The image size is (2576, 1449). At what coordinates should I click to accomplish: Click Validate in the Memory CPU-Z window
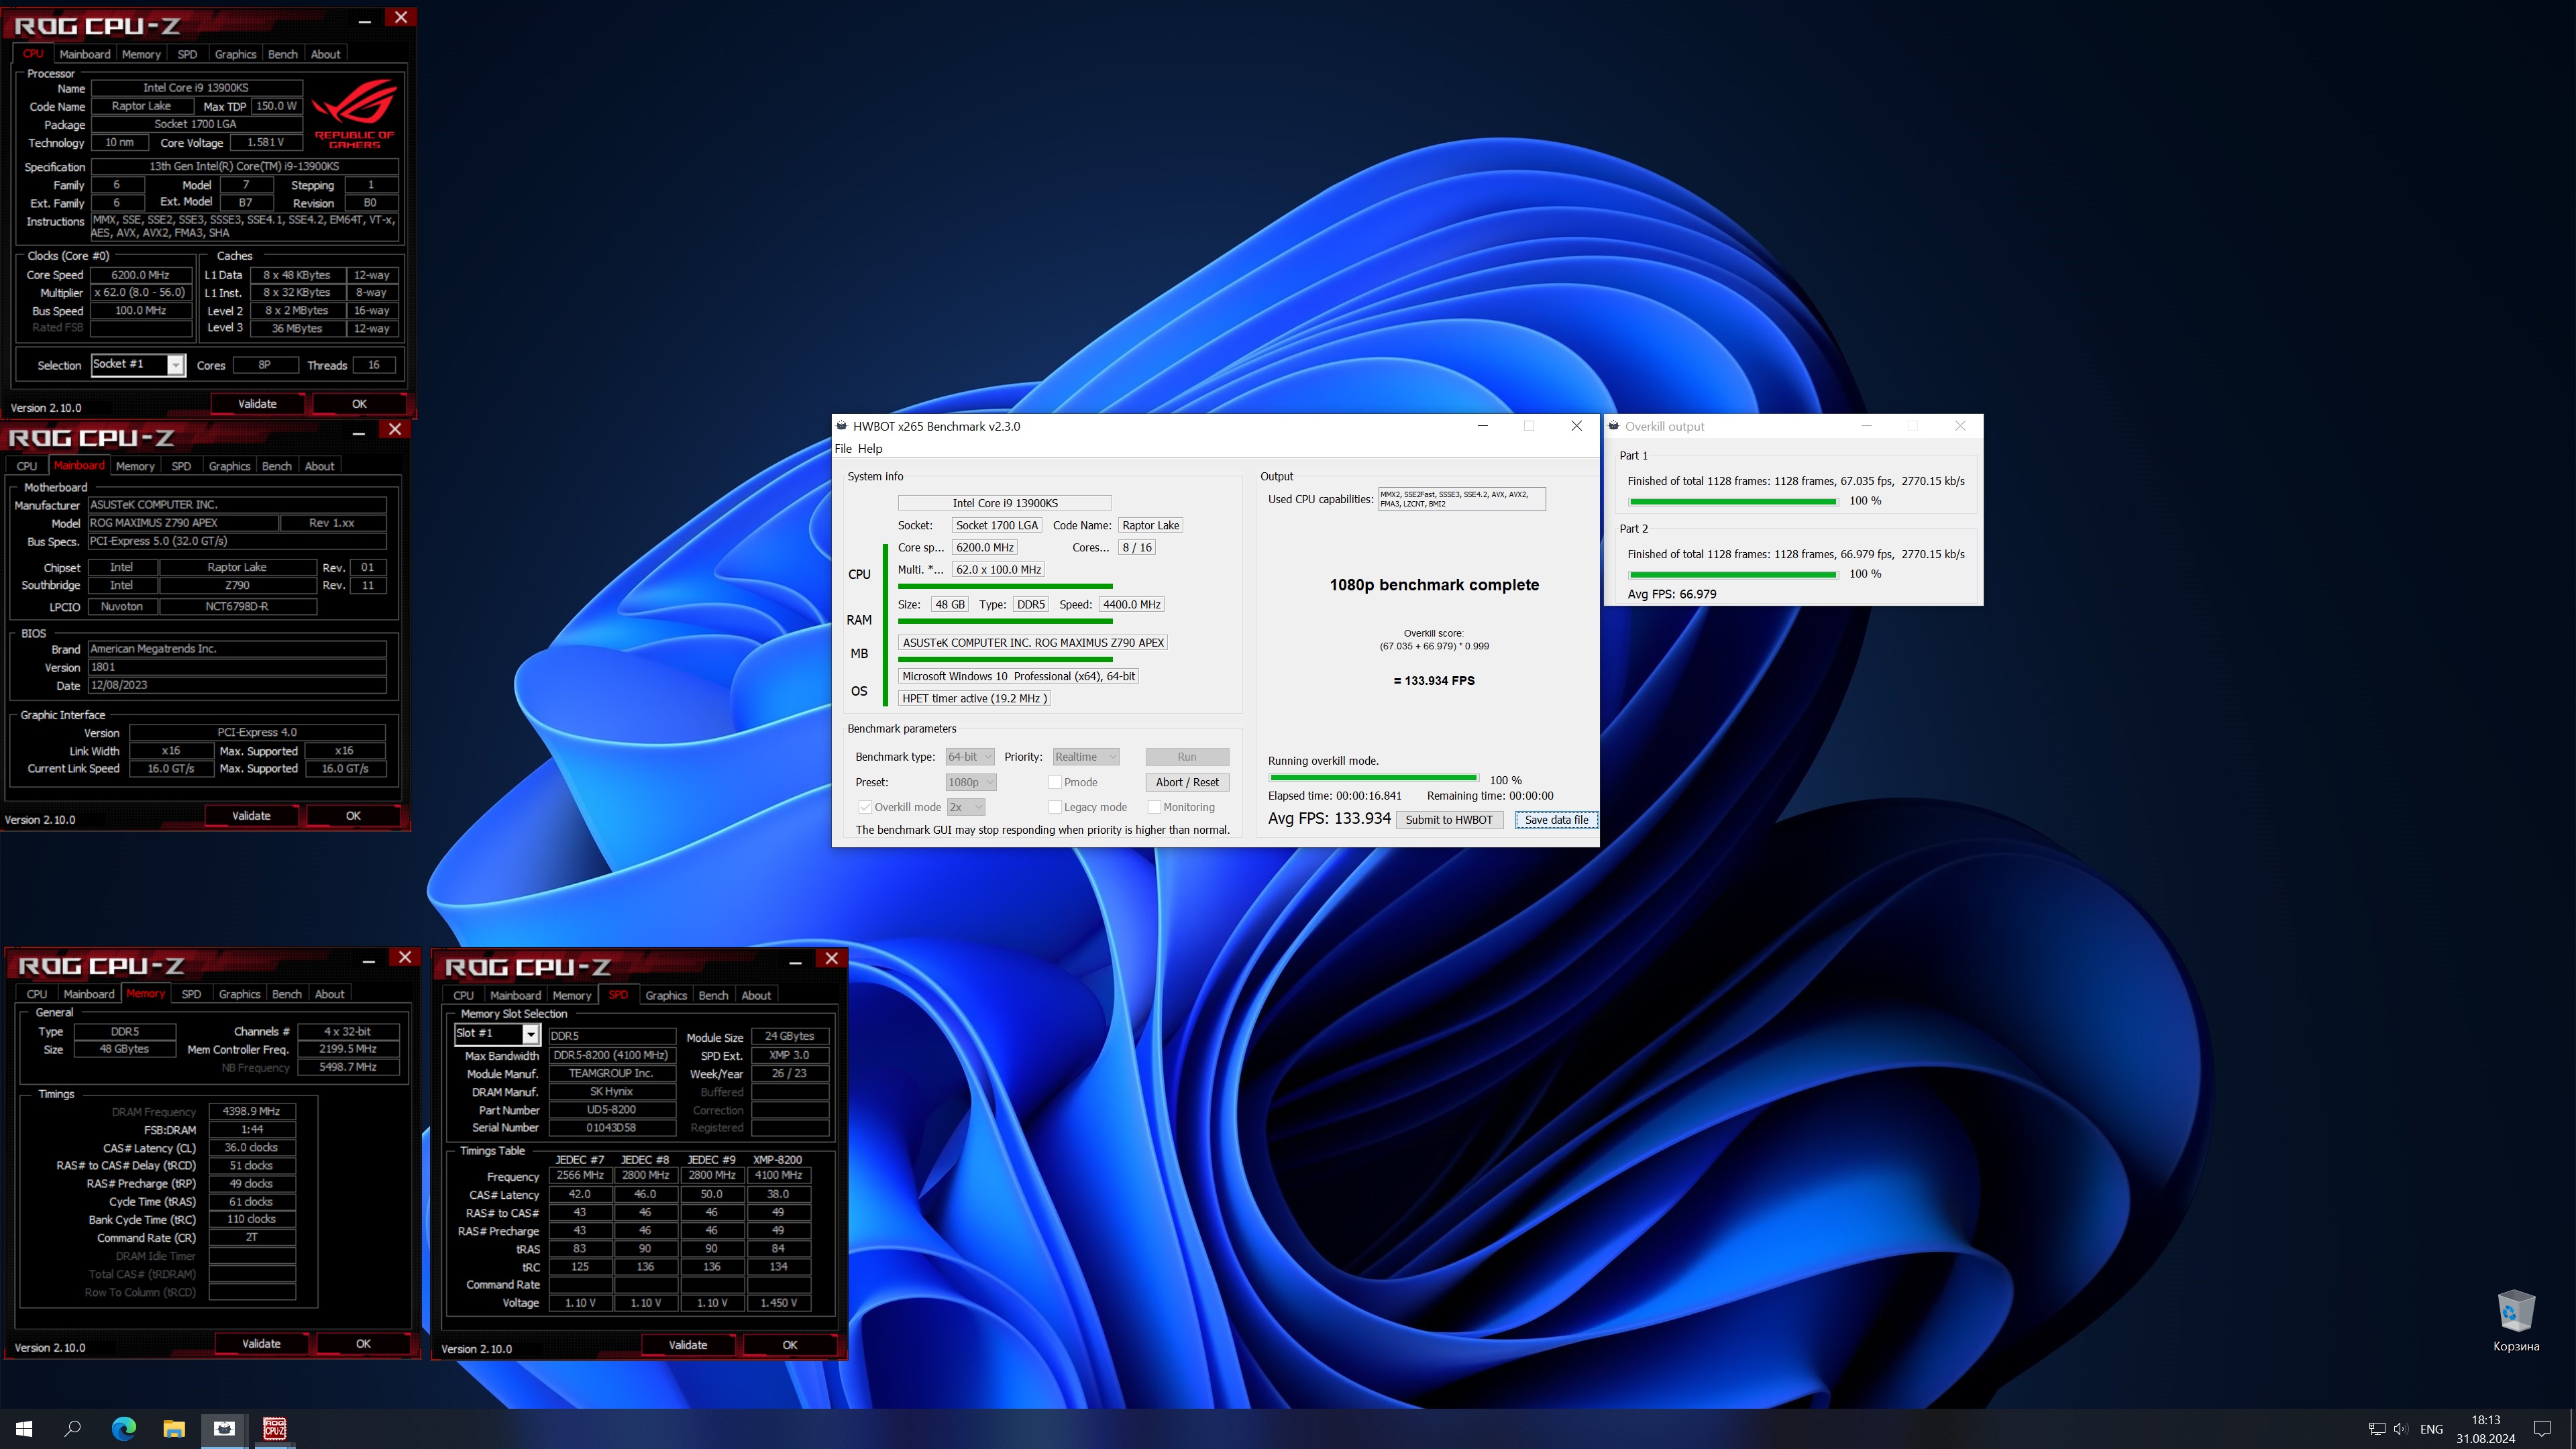tap(261, 1344)
